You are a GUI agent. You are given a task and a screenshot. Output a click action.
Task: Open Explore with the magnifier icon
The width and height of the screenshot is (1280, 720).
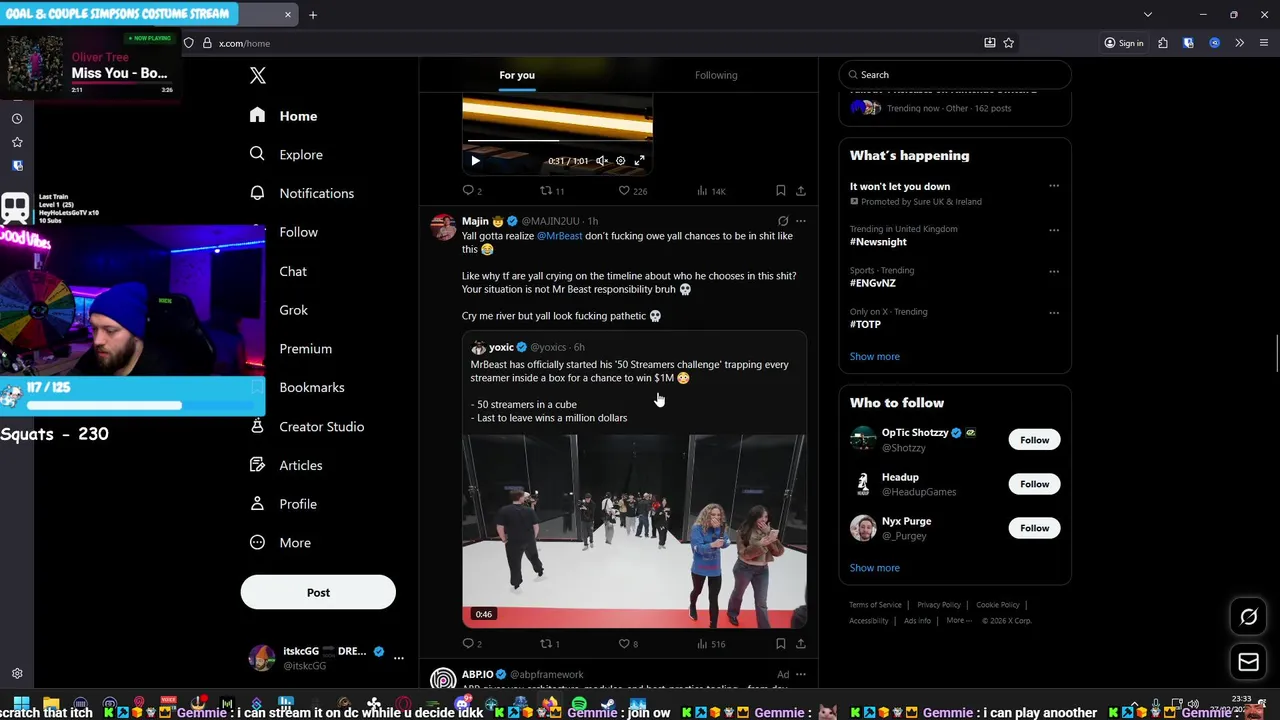point(257,154)
